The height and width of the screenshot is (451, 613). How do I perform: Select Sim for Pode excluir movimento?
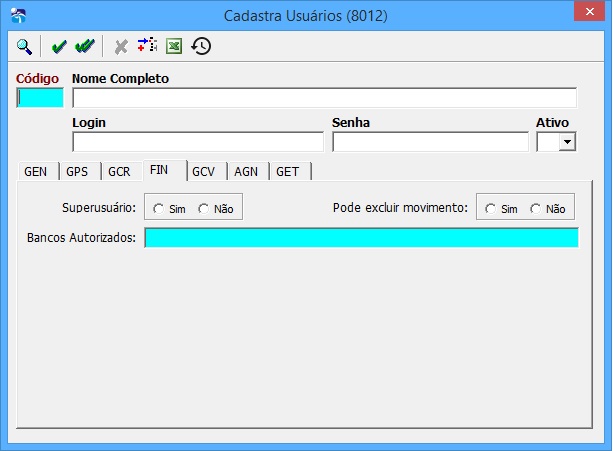click(x=490, y=209)
